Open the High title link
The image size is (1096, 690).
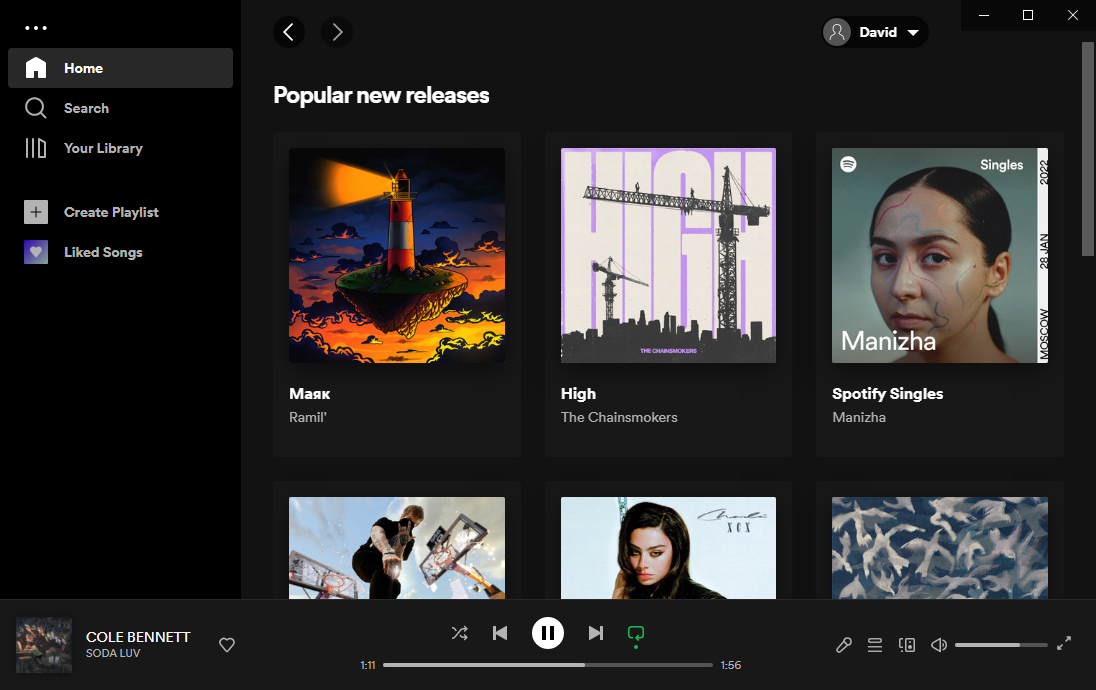pos(578,394)
